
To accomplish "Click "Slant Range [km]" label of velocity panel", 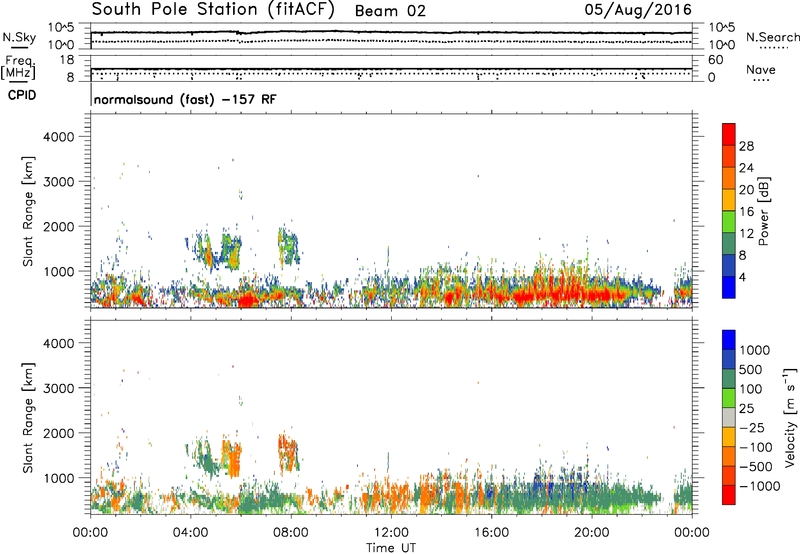I will [28, 417].
